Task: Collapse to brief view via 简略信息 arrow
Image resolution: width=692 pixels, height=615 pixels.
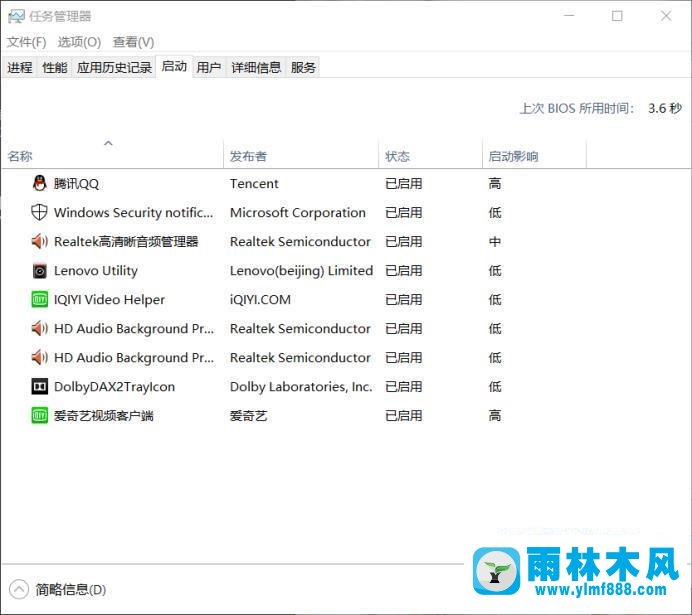Action: [19, 589]
